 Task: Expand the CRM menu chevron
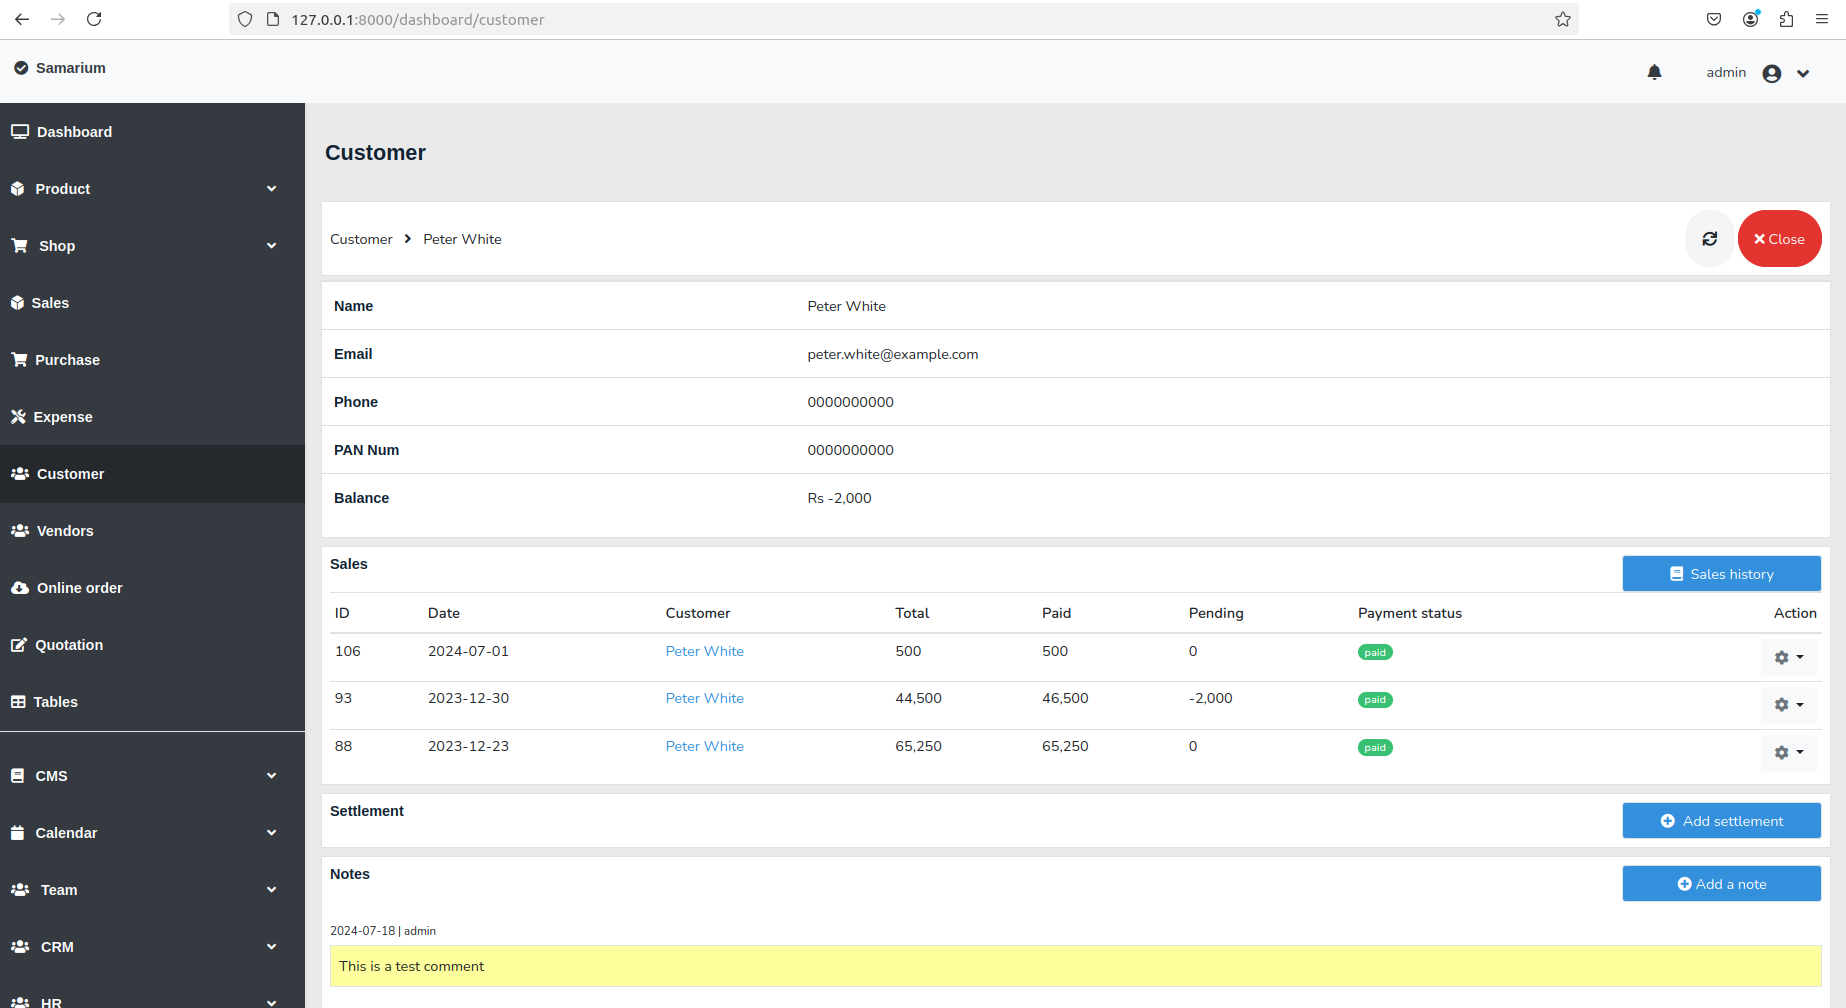(x=271, y=947)
